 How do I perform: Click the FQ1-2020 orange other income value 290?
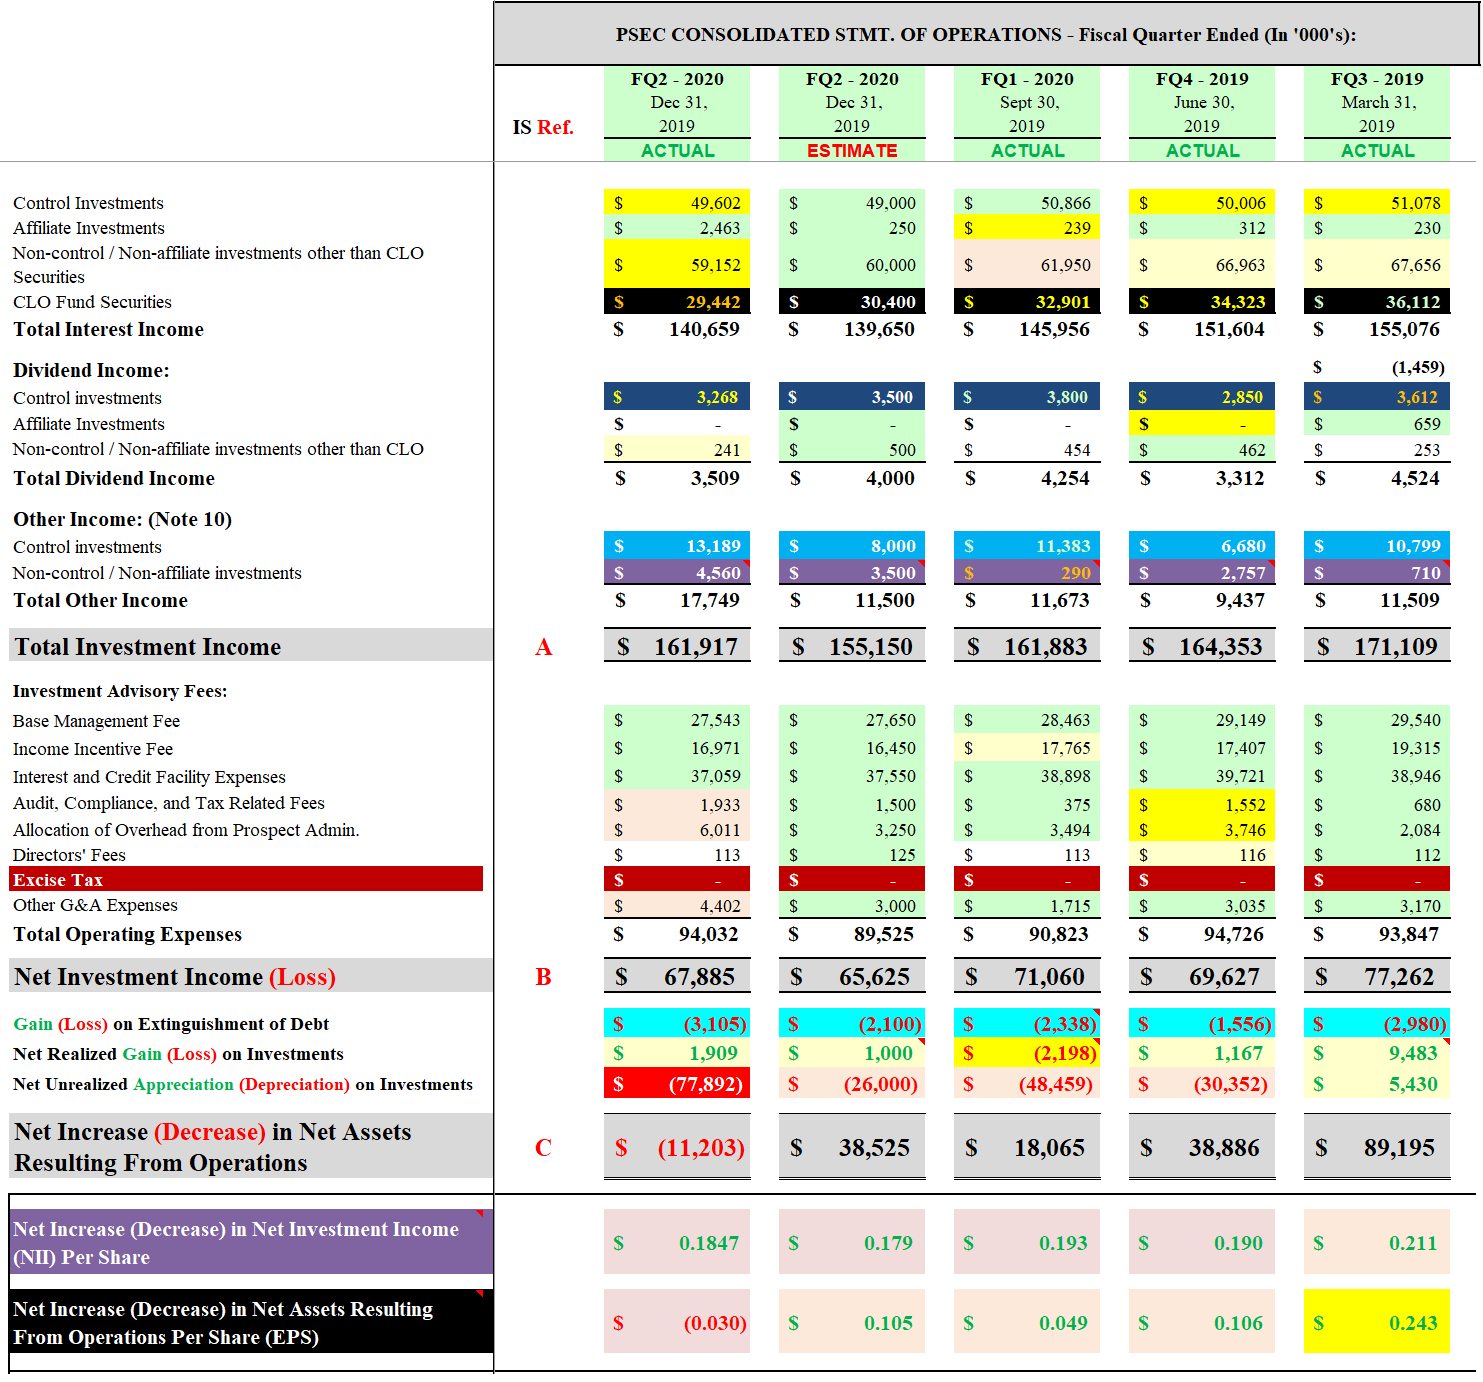click(1076, 573)
